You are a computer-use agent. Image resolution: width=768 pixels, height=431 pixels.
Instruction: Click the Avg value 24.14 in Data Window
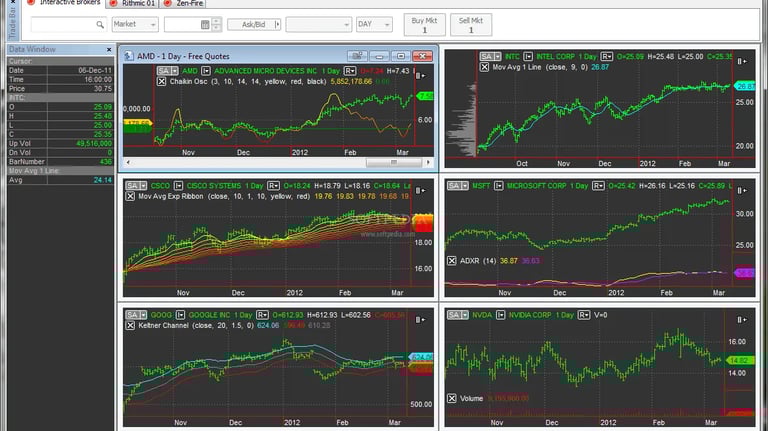(103, 180)
